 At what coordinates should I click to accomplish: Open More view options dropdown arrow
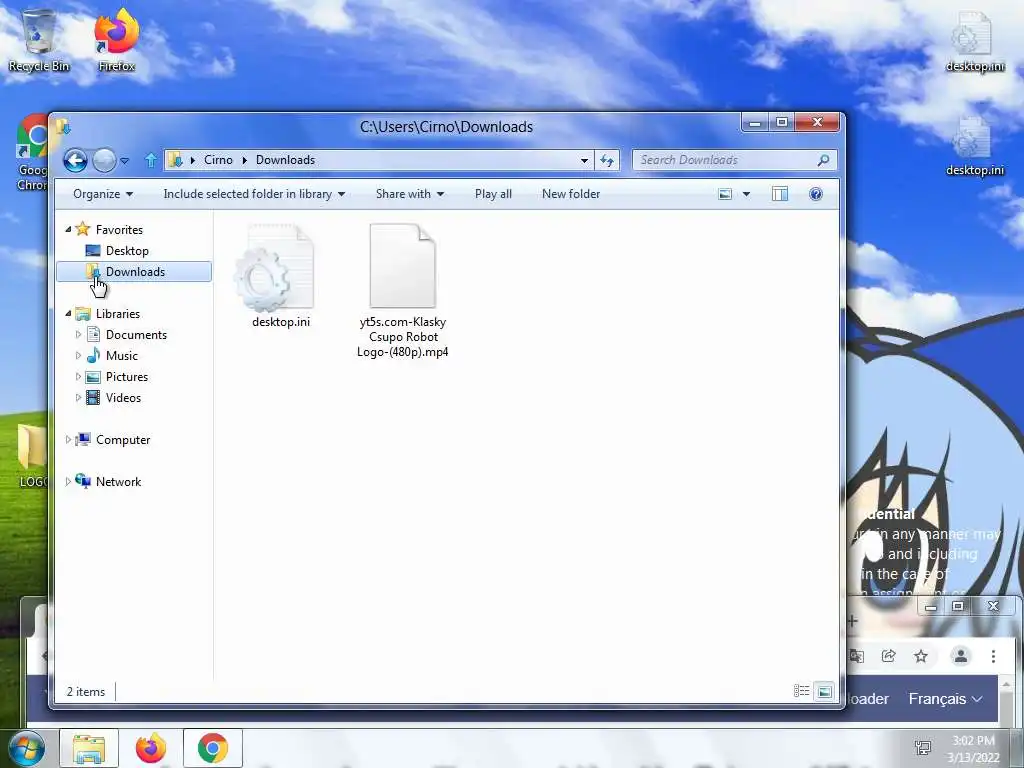pyautogui.click(x=746, y=194)
